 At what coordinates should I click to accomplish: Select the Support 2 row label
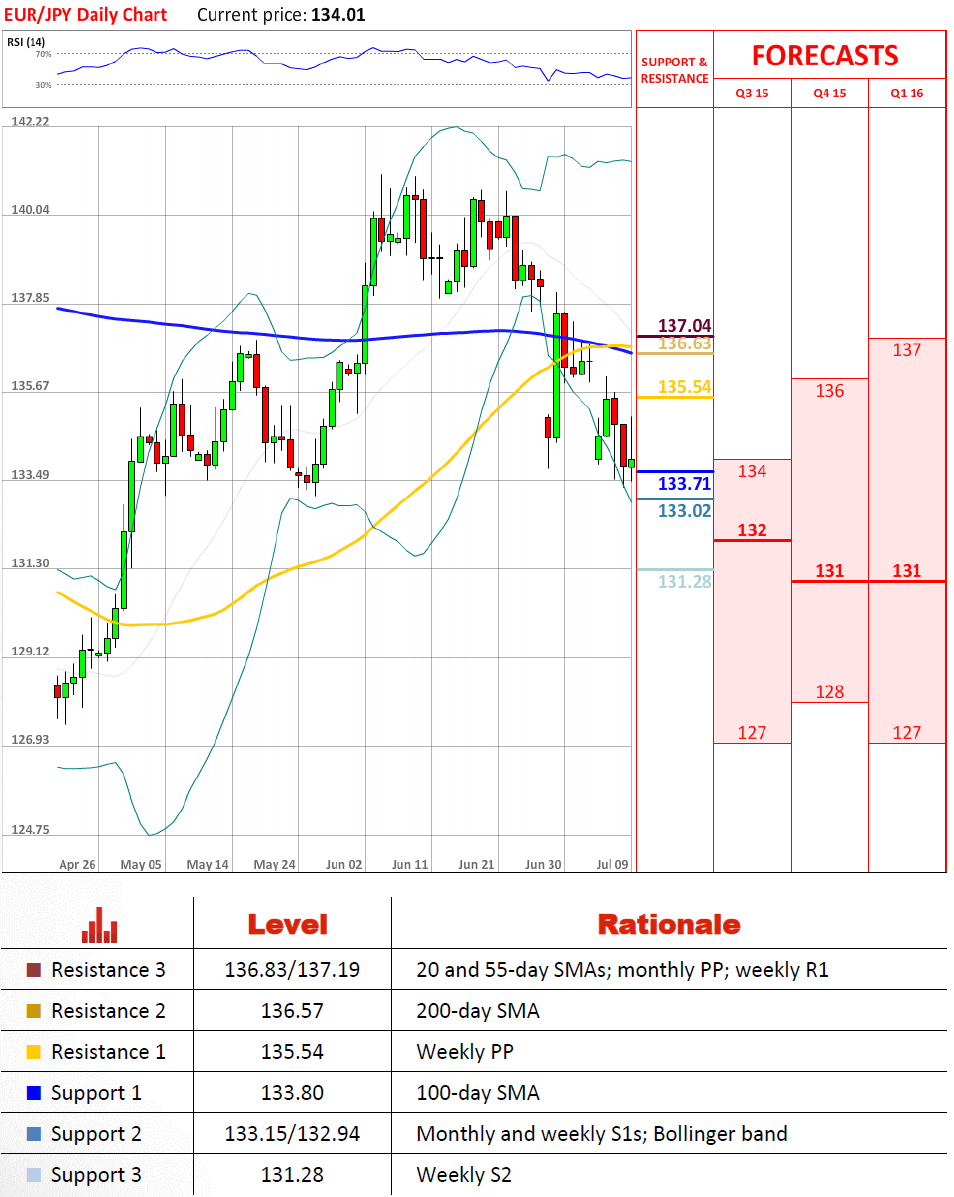pyautogui.click(x=96, y=1134)
